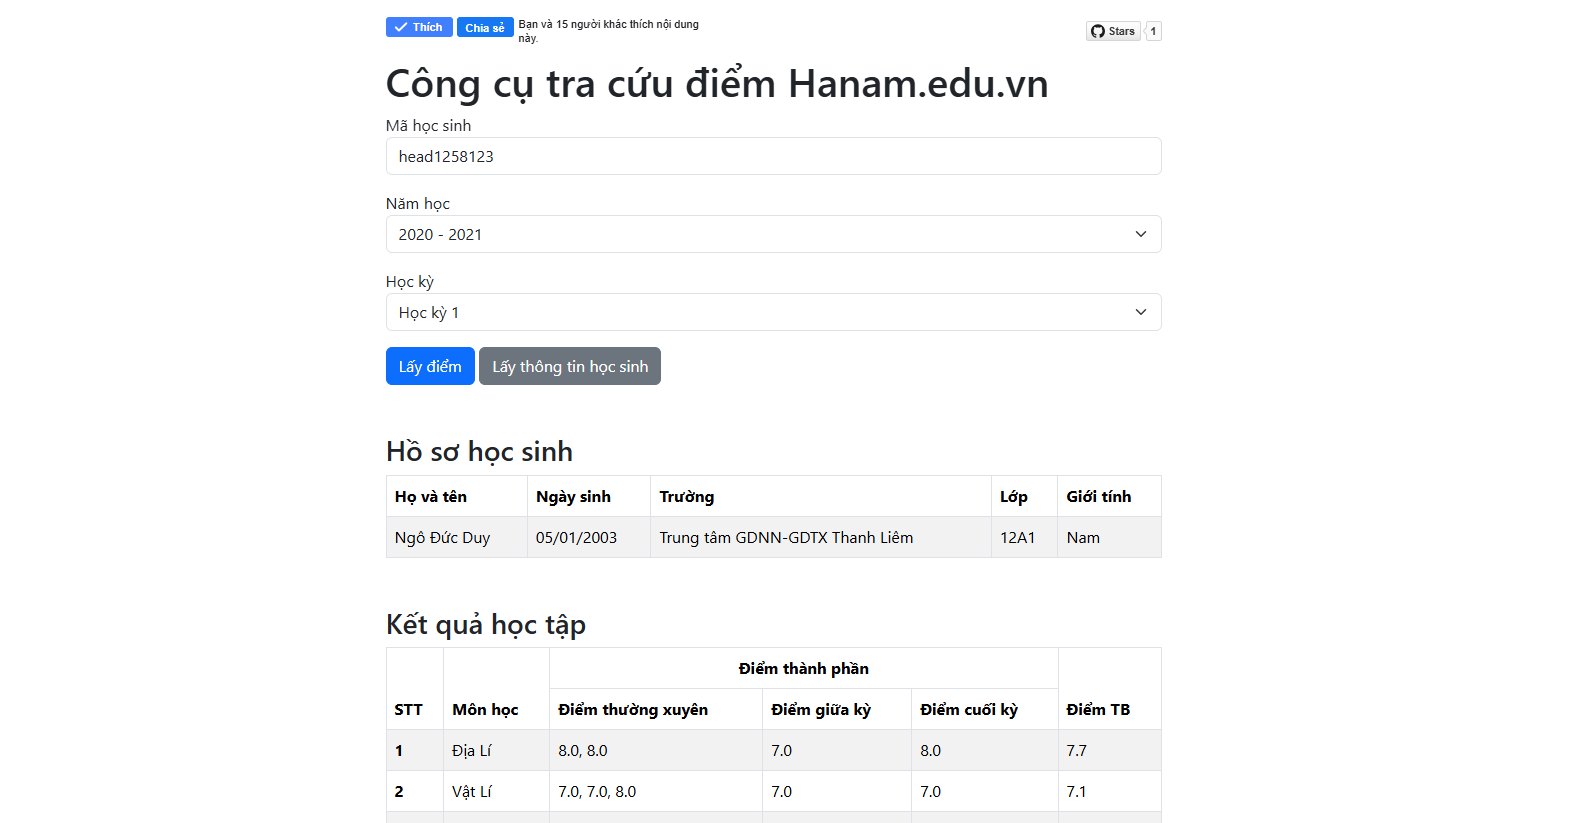1569x823 pixels.
Task: Click the GitHub octocat icon on the Stars badge
Action: coord(1098,30)
